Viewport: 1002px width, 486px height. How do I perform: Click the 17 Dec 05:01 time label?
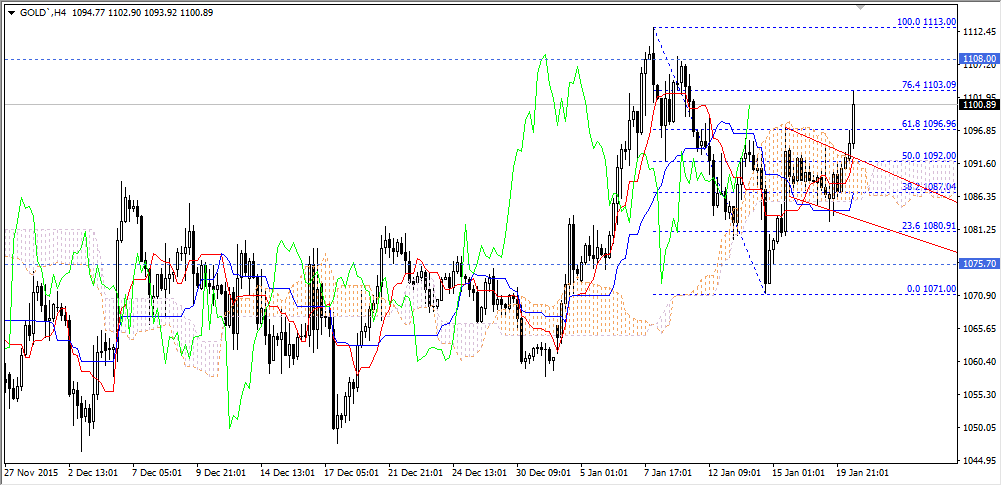point(349,473)
